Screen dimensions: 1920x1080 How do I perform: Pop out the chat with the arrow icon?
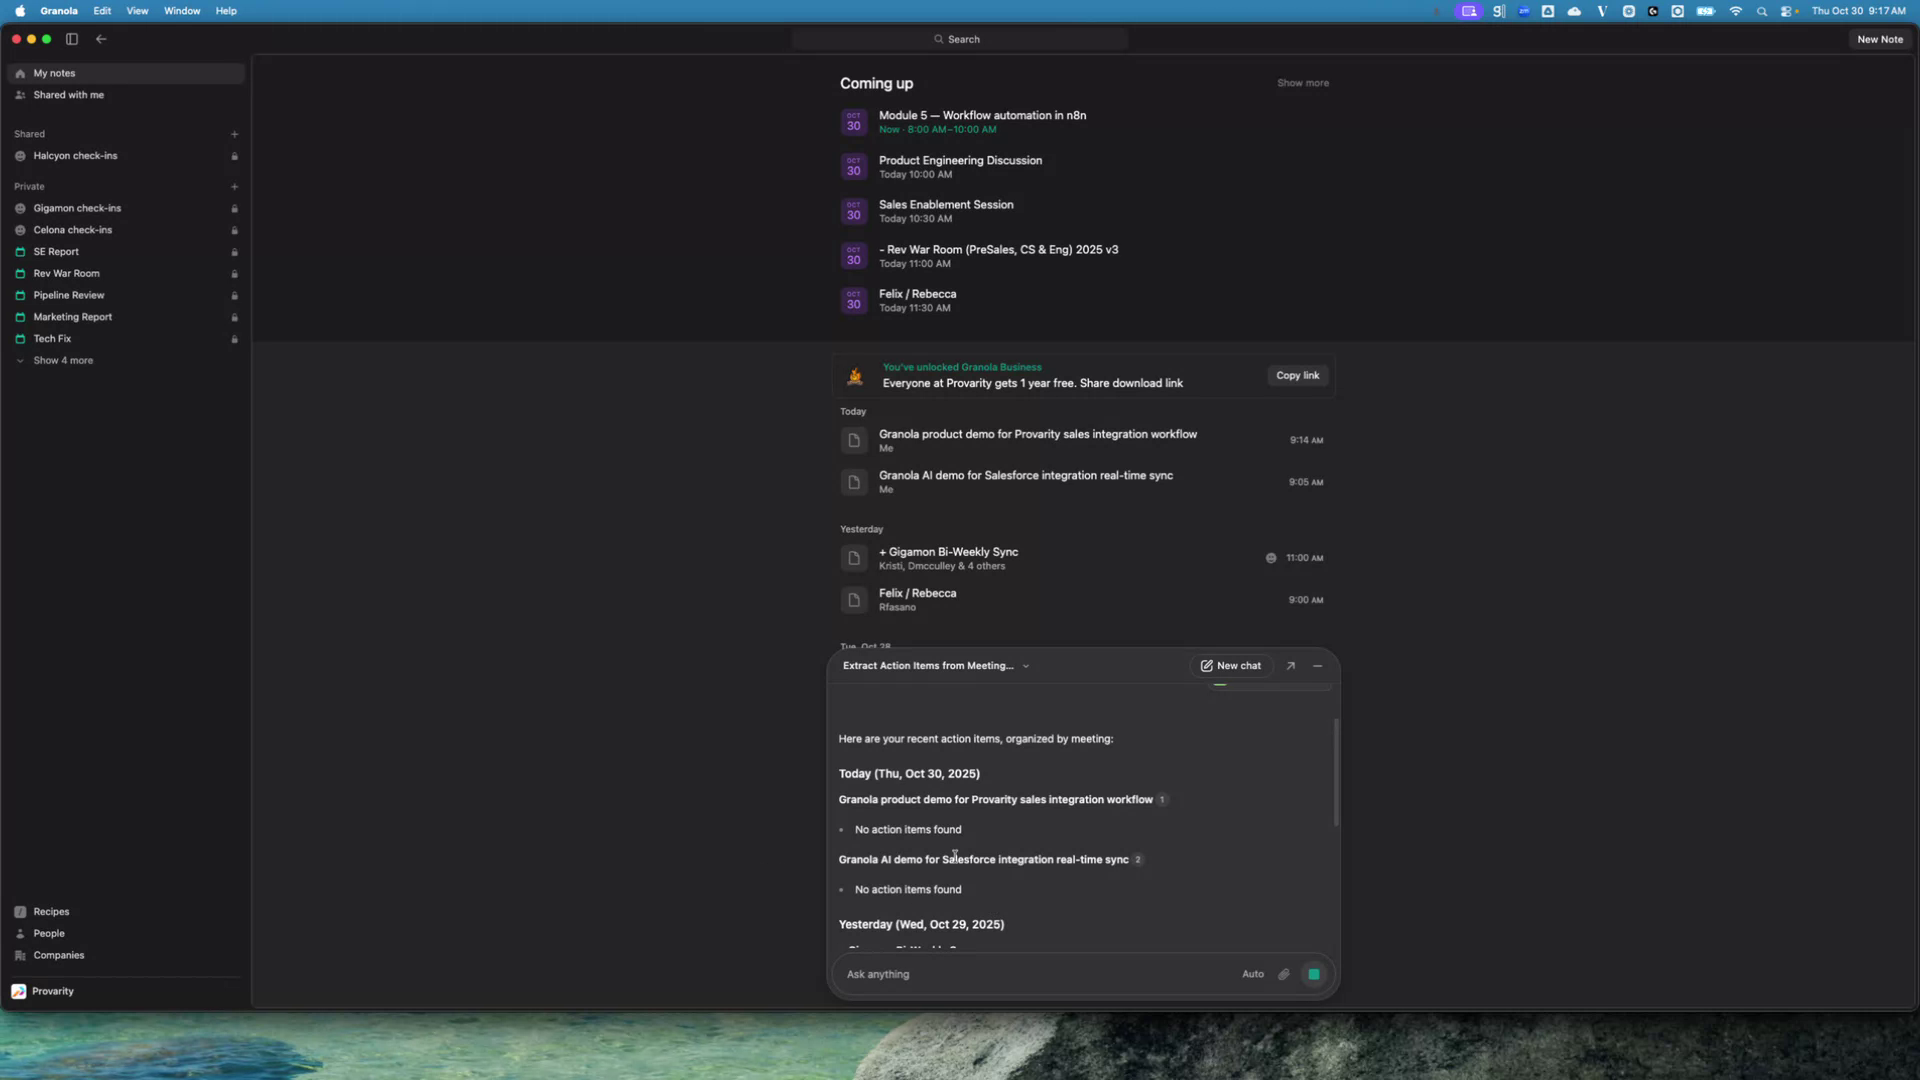1290,665
